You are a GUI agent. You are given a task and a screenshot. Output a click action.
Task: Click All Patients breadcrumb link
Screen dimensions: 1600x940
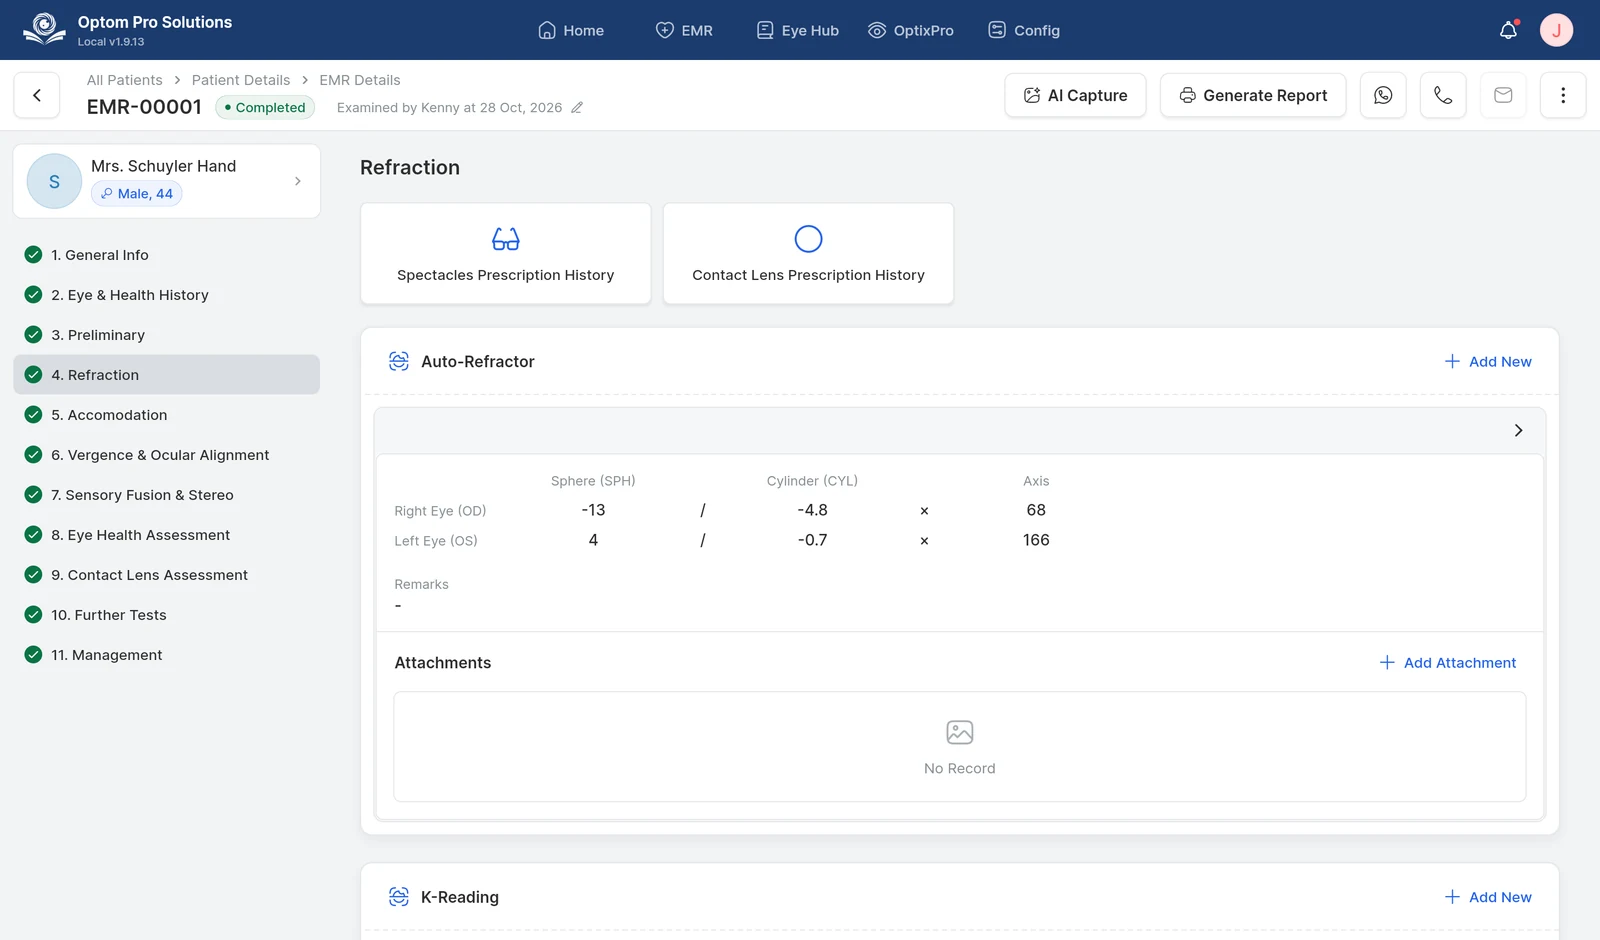tap(124, 80)
